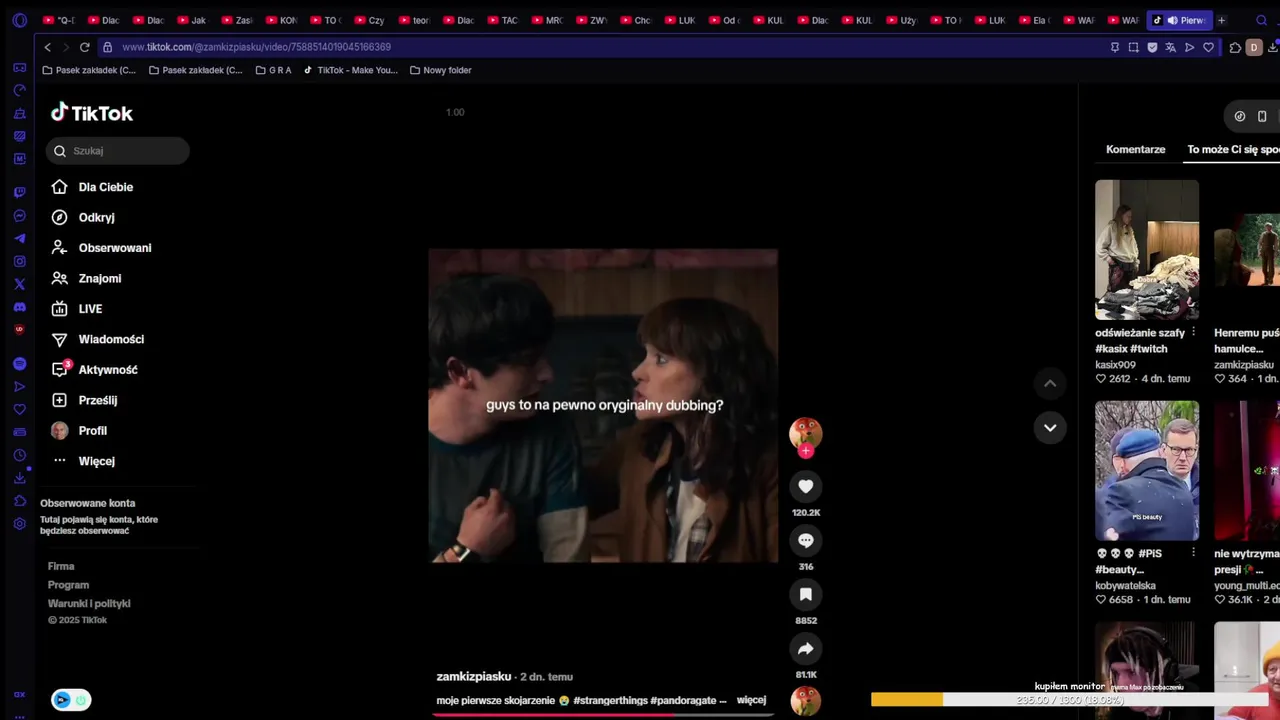Open browser history clock in sidebar
Screen dimensions: 1280x720
(x=19, y=455)
